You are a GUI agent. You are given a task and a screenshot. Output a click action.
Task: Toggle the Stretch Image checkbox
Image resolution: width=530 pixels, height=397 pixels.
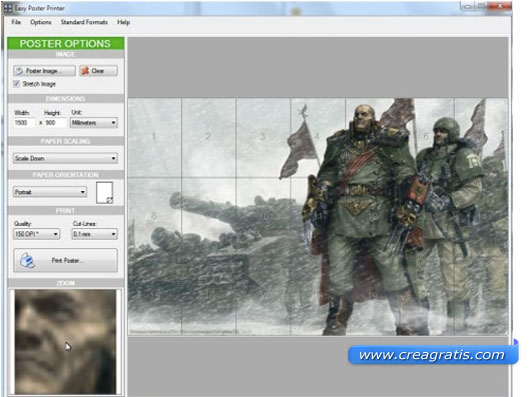(16, 83)
